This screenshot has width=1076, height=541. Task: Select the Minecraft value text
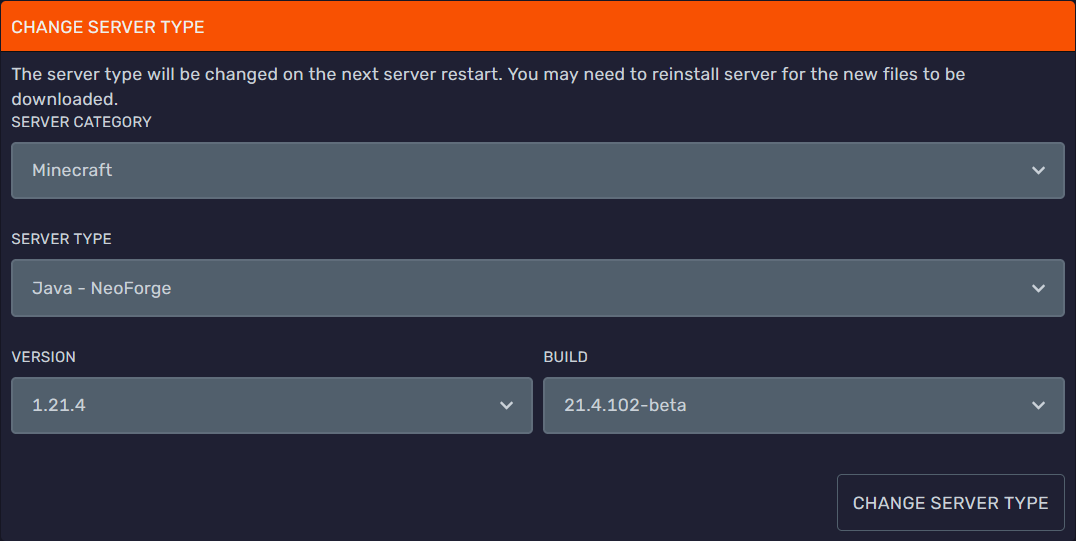[72, 170]
